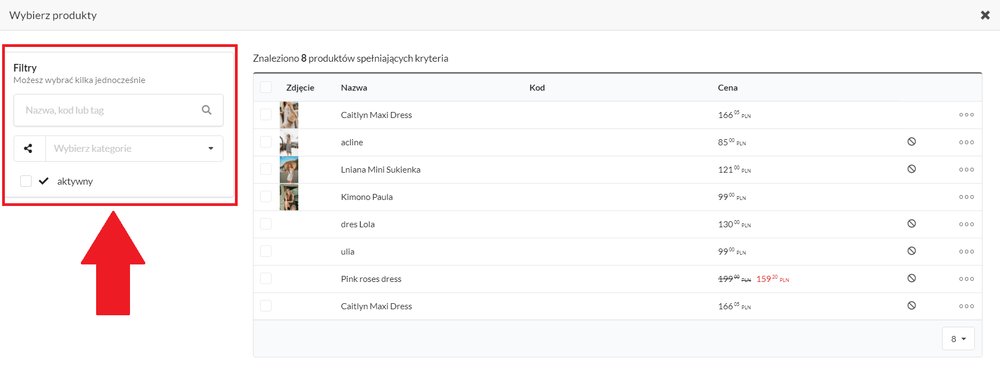Click the search magnifier icon in Filtry

207,110
